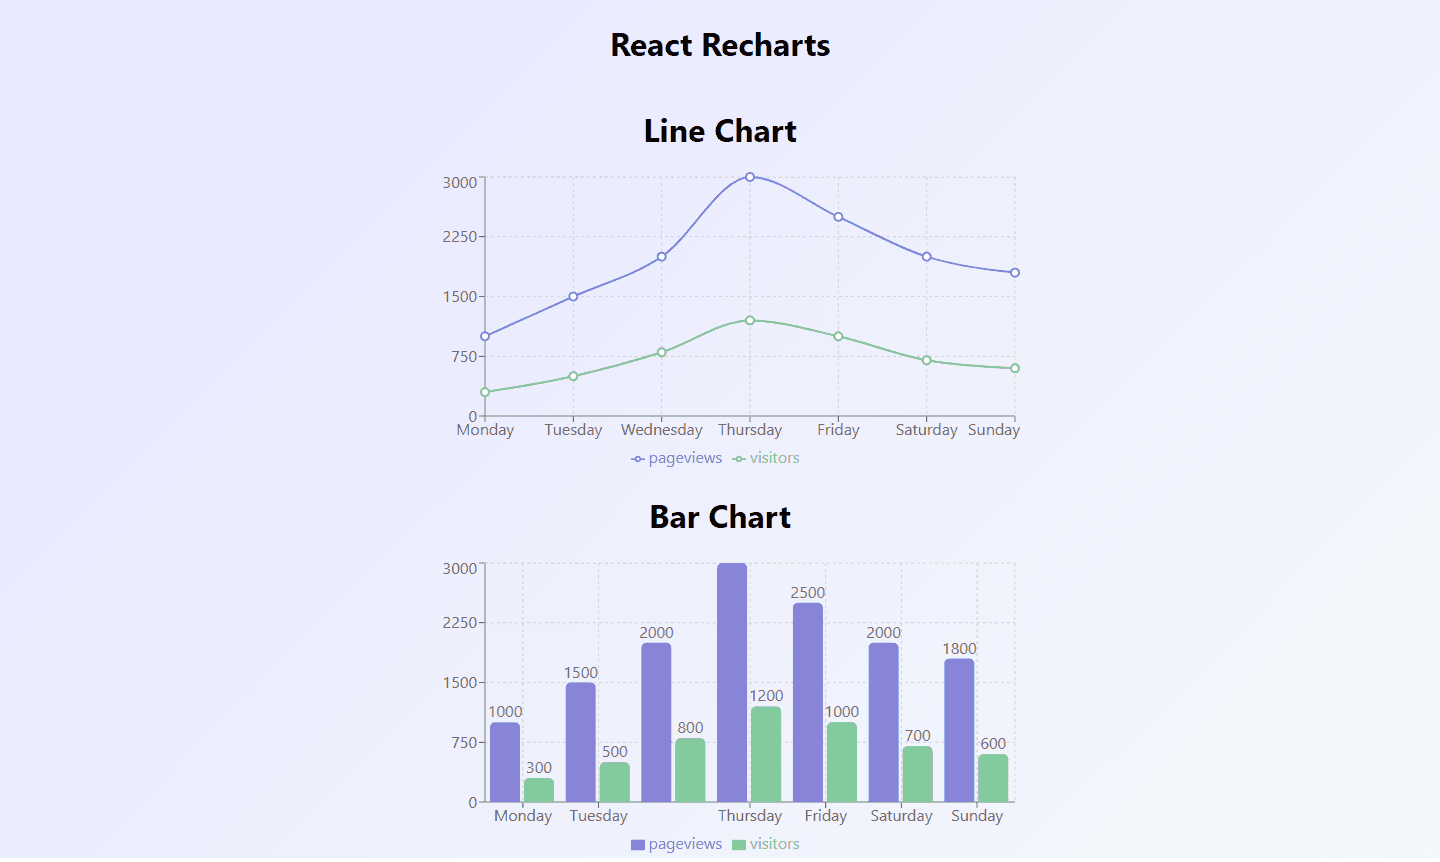Click the 3000 tick on line chart y-axis

tap(460, 183)
